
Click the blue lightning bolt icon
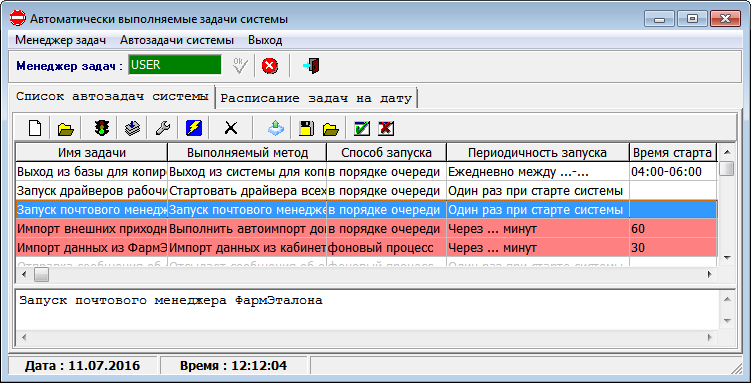coord(193,128)
